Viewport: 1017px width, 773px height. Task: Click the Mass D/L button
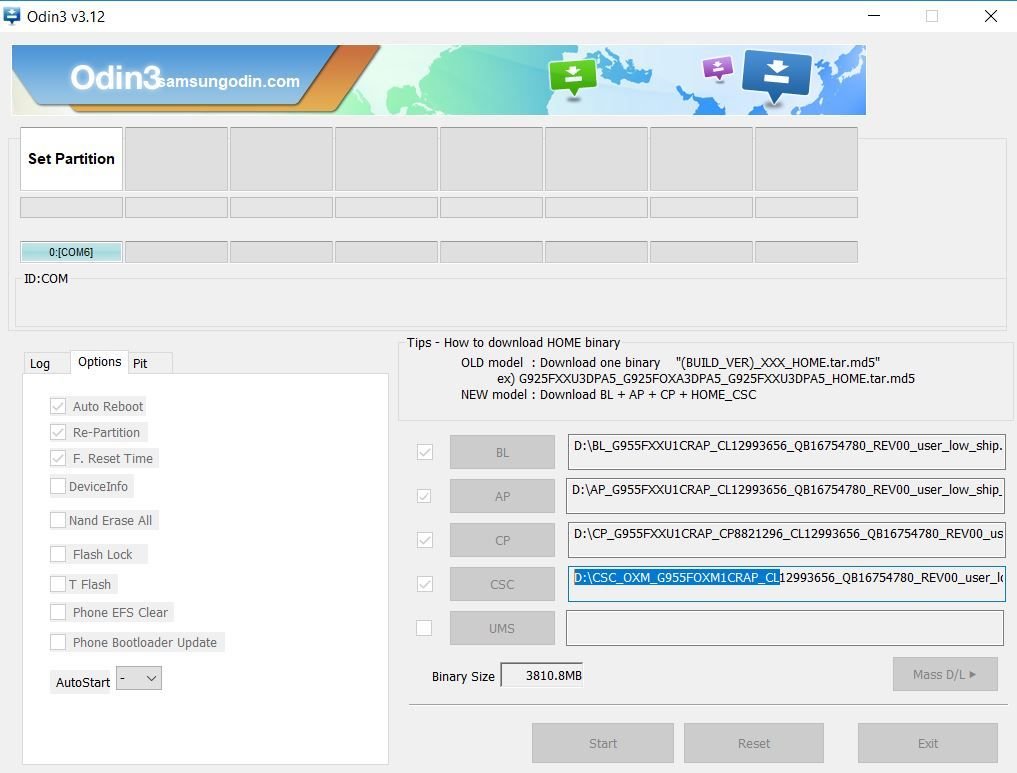point(945,674)
